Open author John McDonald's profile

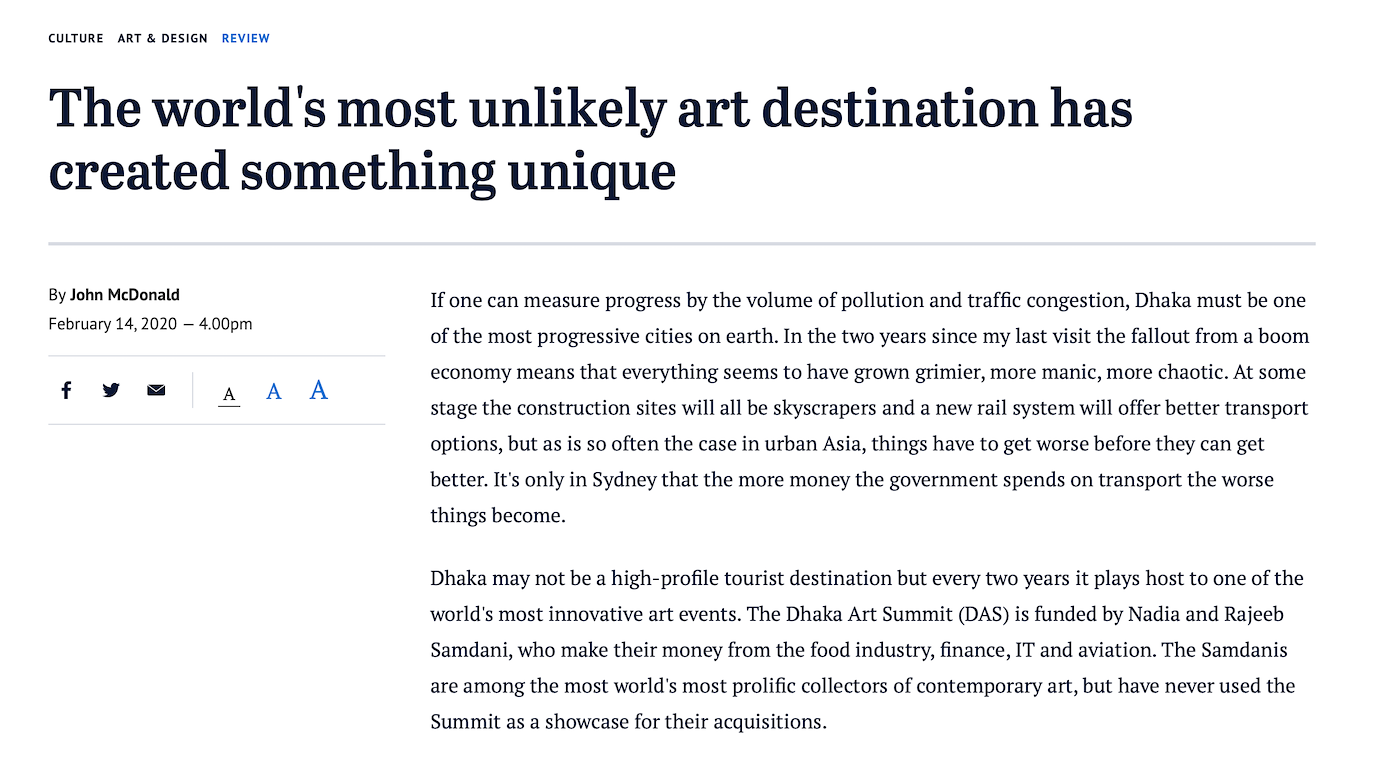coord(125,295)
